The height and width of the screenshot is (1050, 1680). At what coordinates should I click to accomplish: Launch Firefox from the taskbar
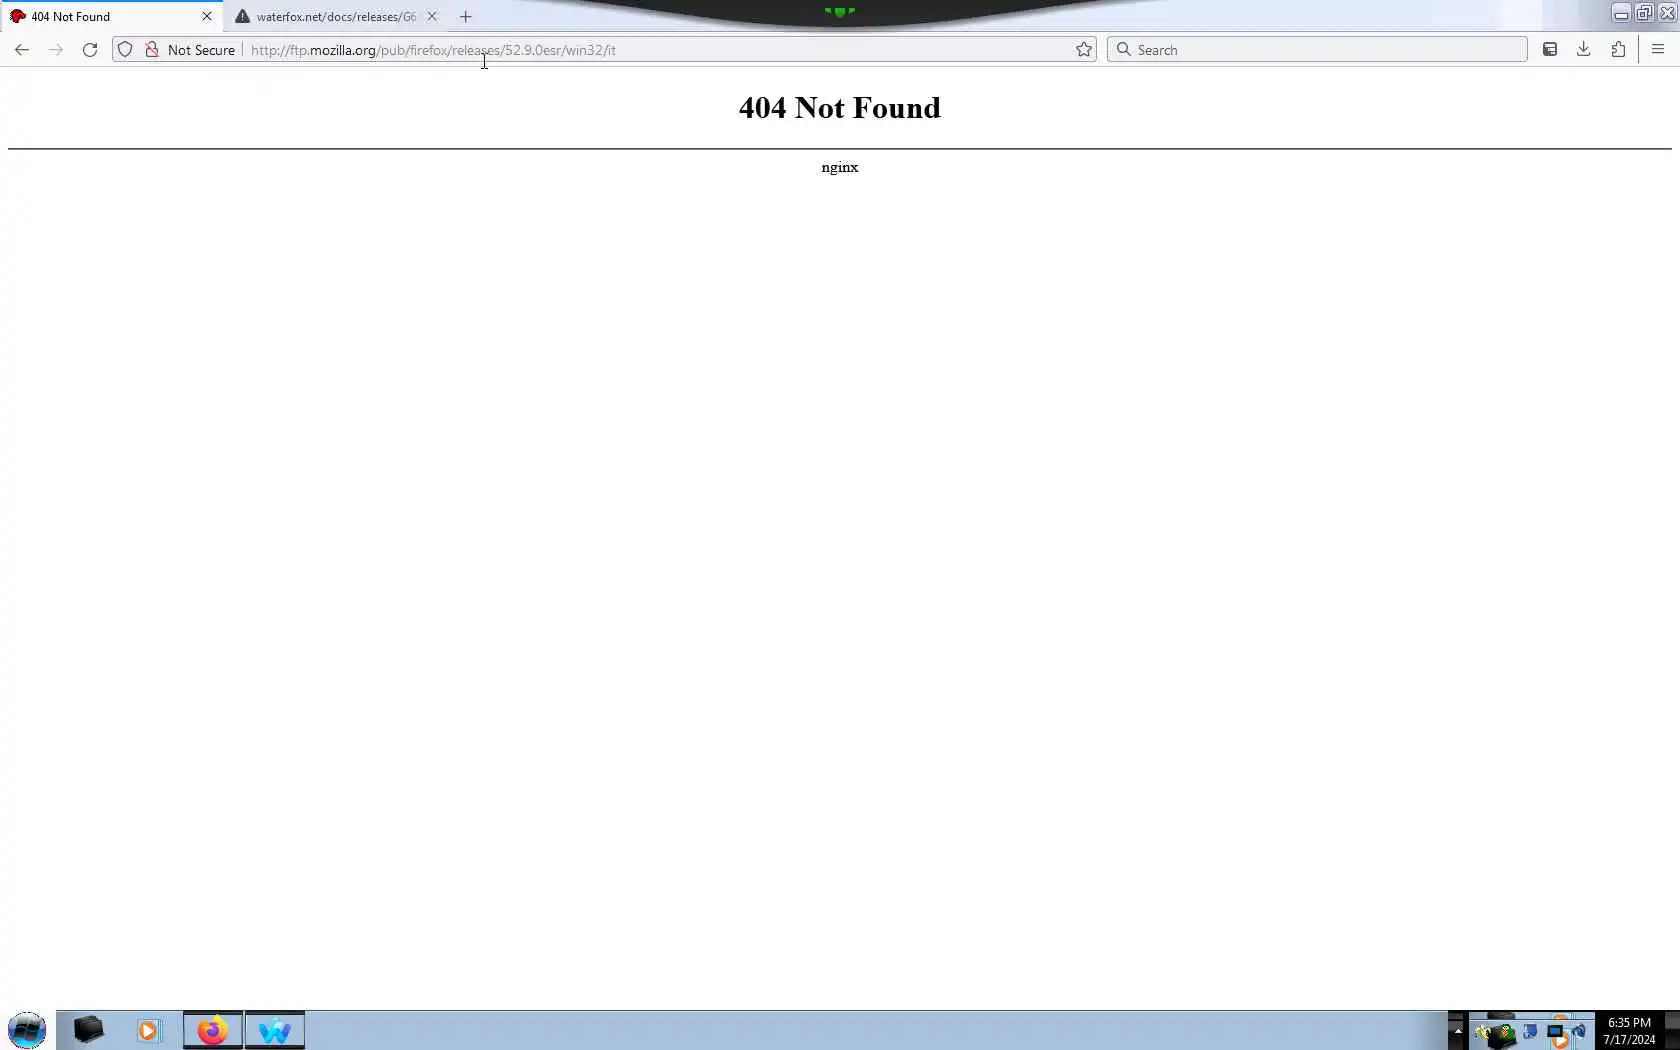point(213,1030)
